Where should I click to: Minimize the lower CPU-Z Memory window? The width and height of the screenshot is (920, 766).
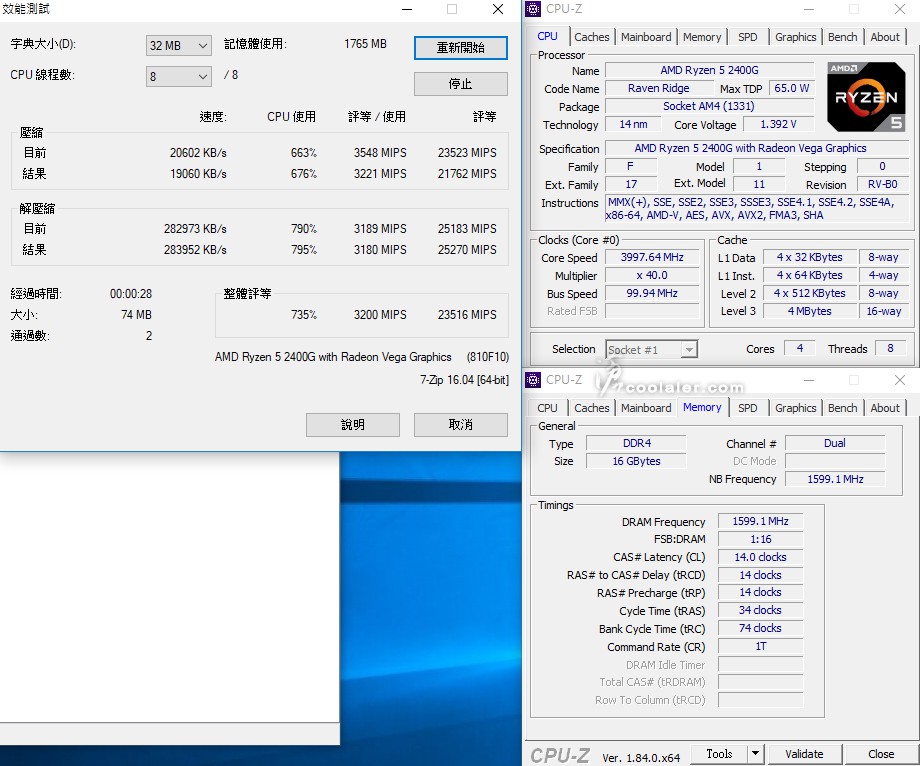pyautogui.click(x=809, y=380)
